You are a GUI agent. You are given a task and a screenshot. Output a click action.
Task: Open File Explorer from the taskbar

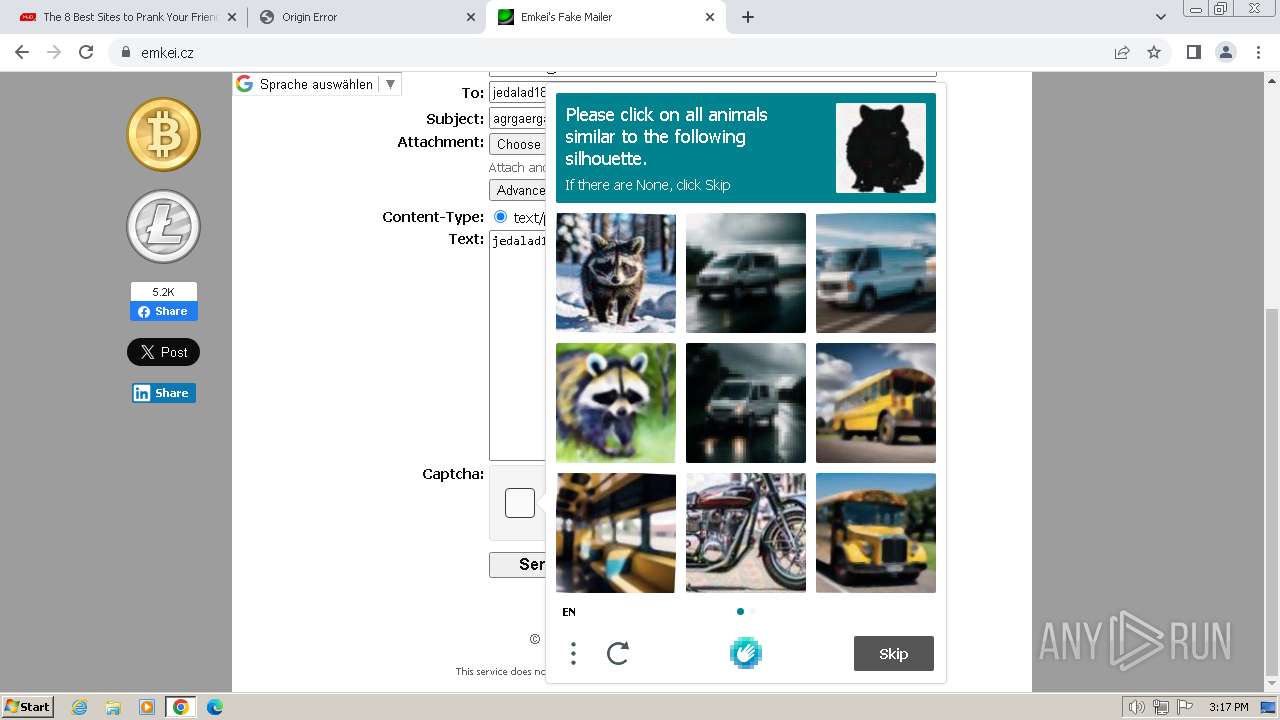click(x=113, y=707)
